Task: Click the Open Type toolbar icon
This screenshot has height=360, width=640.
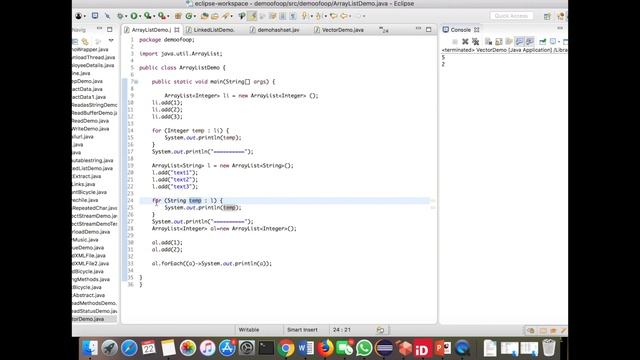Action: click(x=204, y=16)
